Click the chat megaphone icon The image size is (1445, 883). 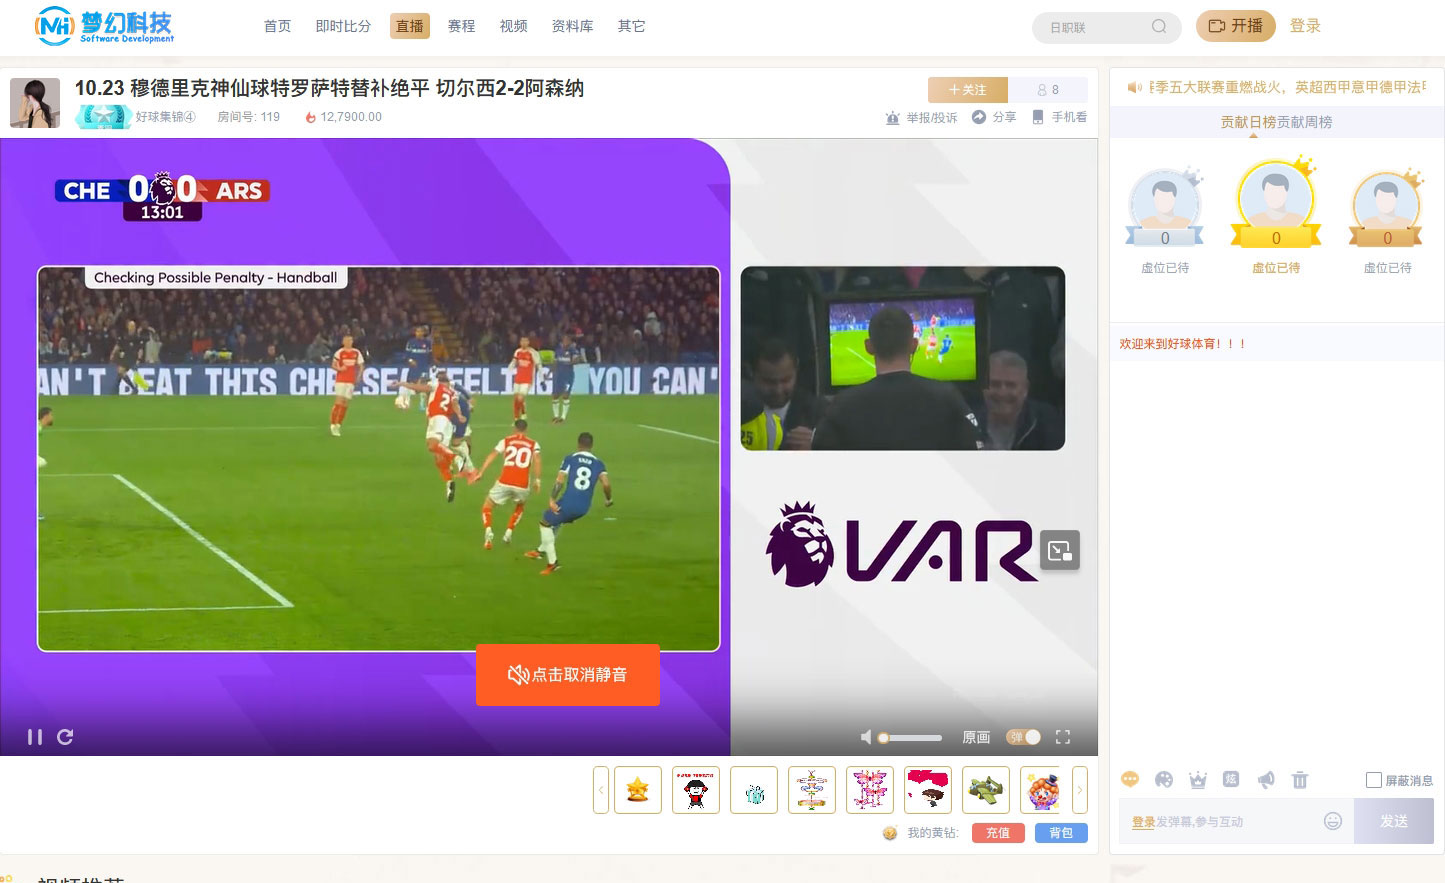click(1266, 780)
